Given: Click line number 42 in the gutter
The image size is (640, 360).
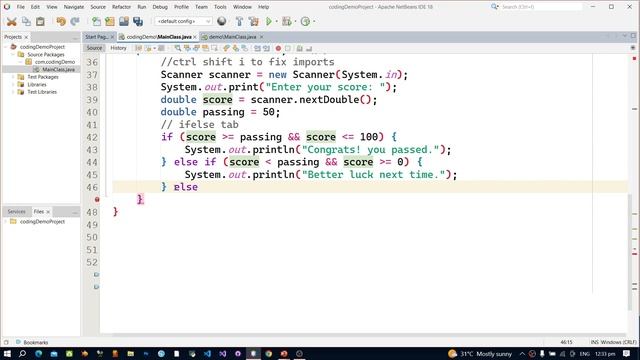Looking at the screenshot, I should pyautogui.click(x=92, y=138).
